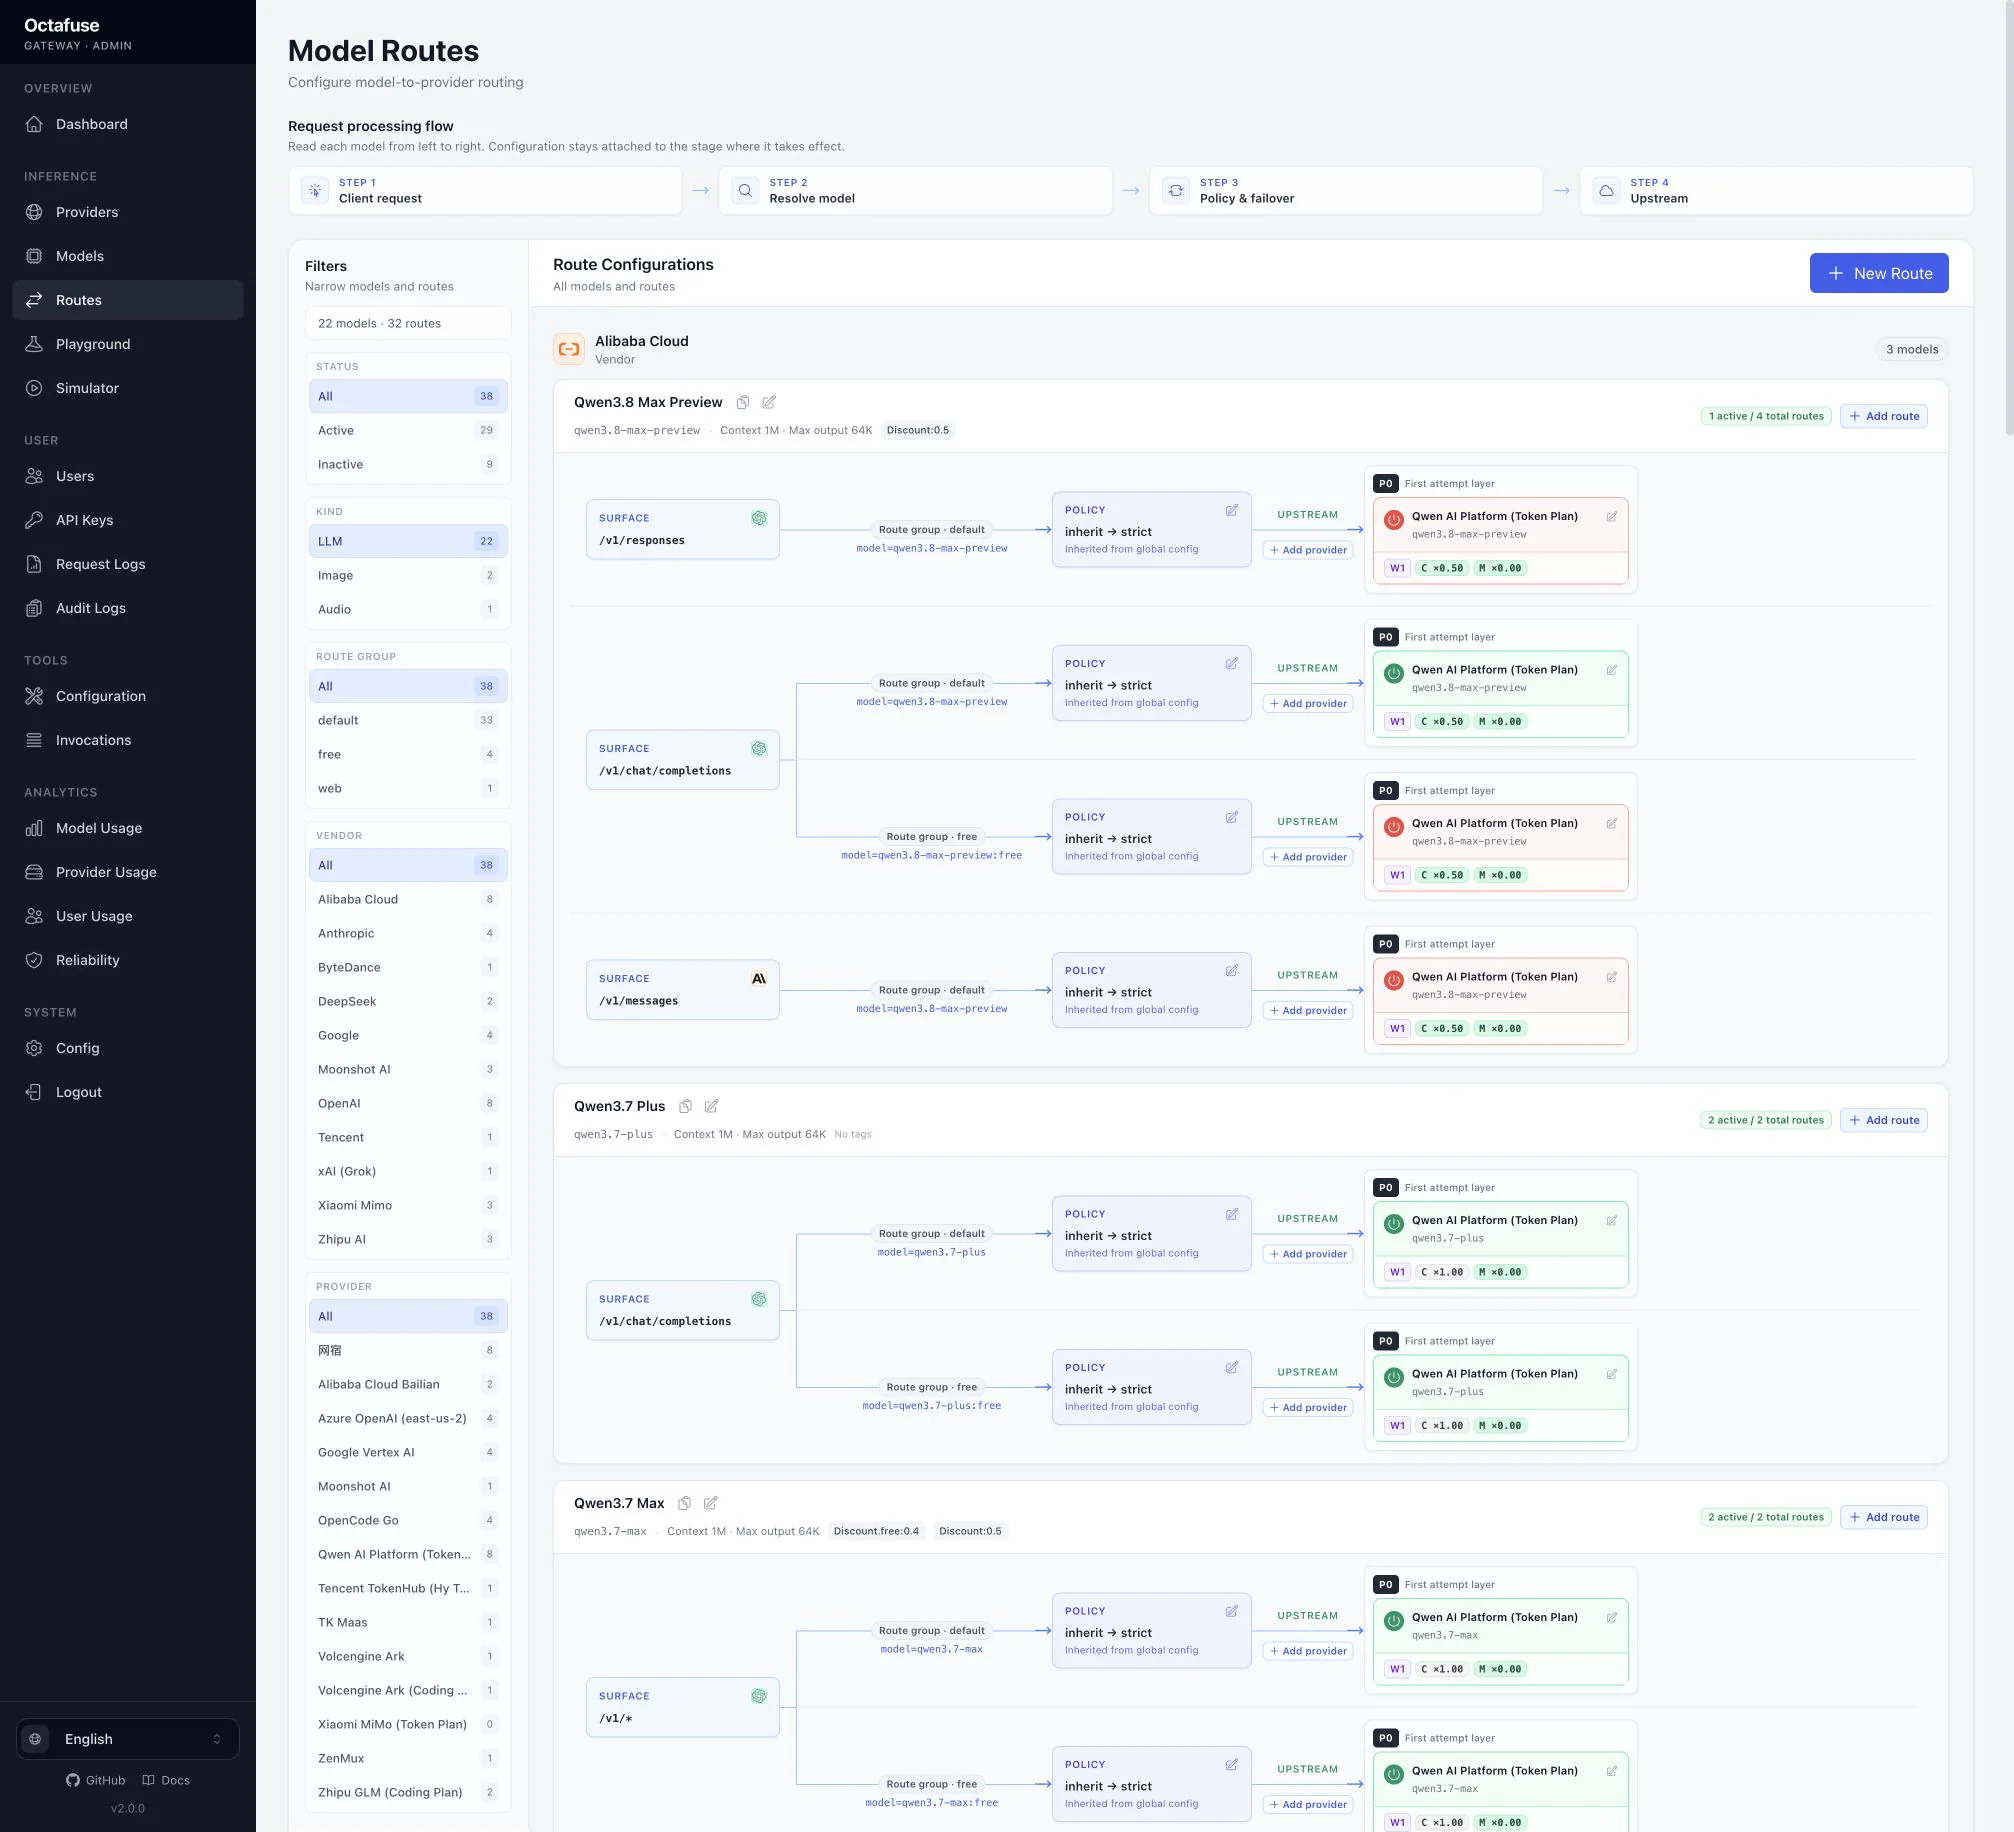
Task: Filter route group by free
Action: pyautogui.click(x=408, y=754)
